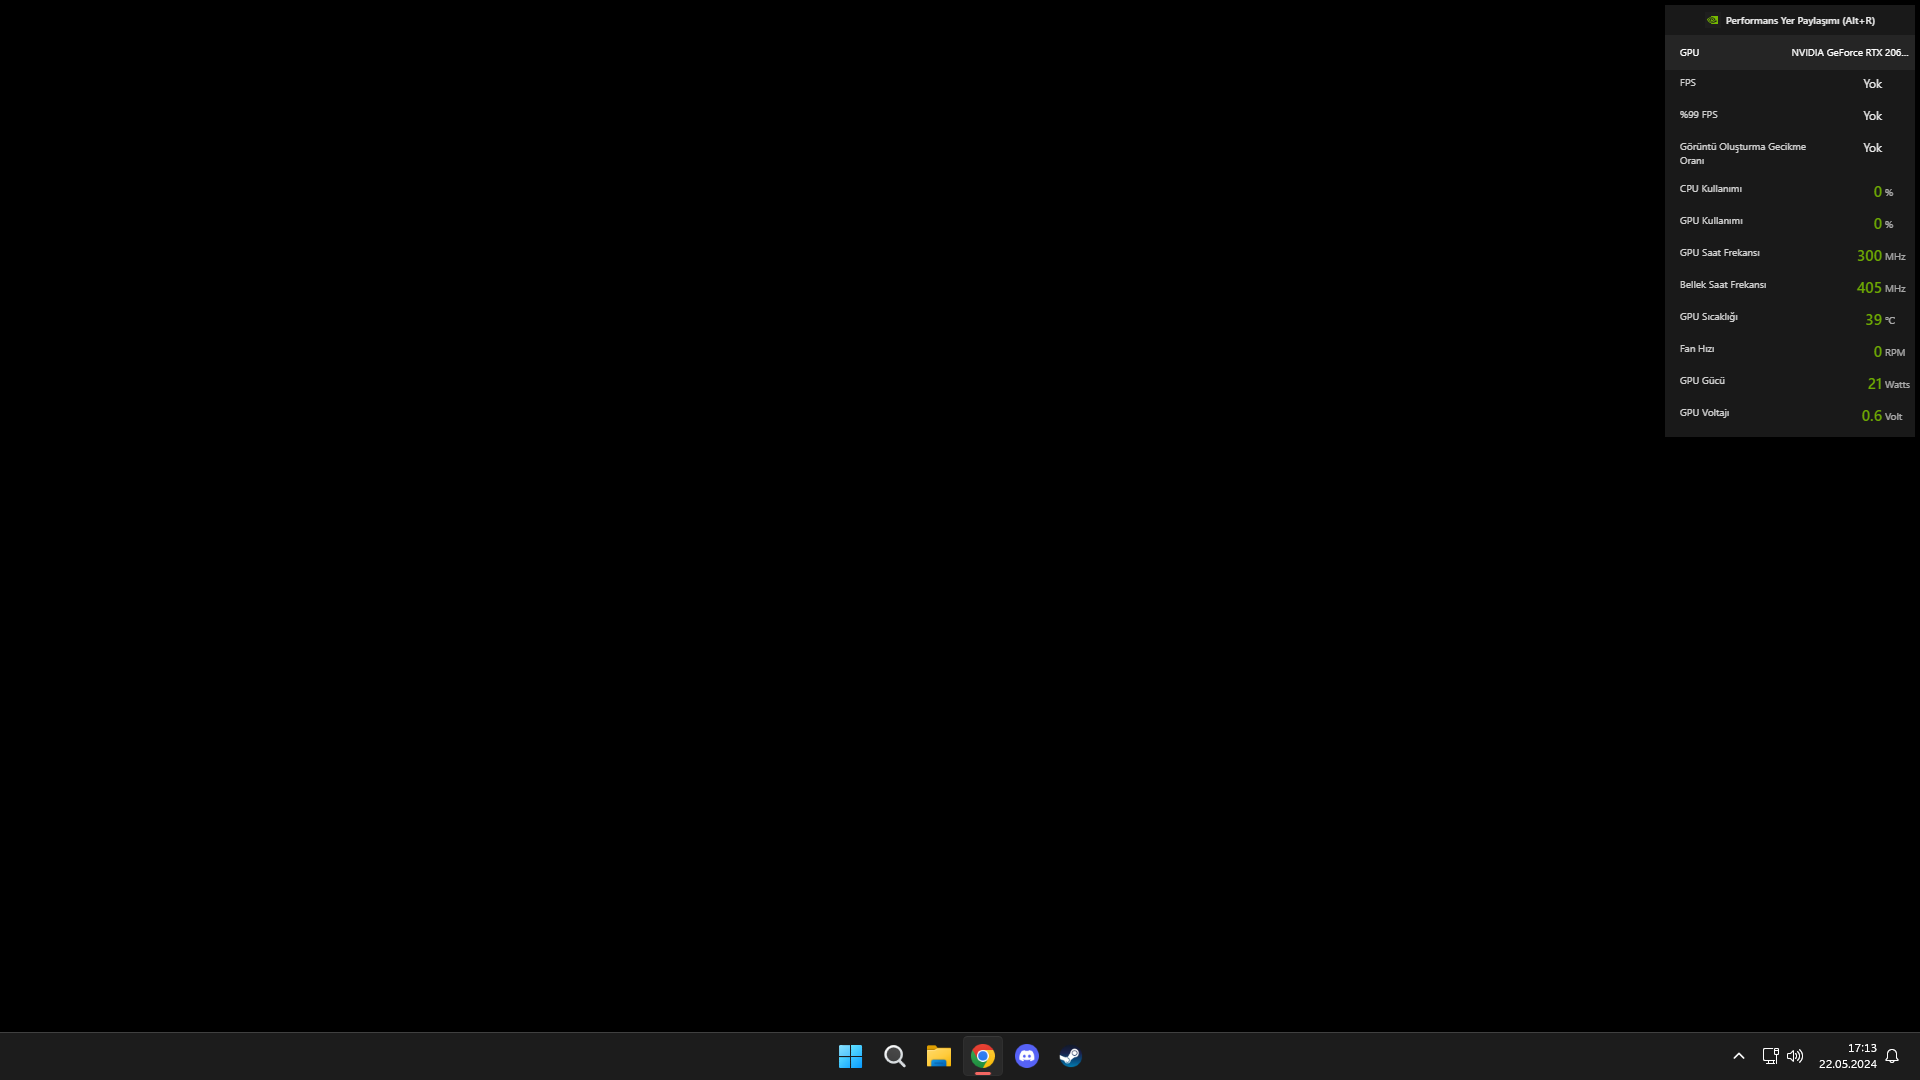The image size is (1920, 1080).
Task: Open the taskbar Search icon
Action: tap(895, 1056)
